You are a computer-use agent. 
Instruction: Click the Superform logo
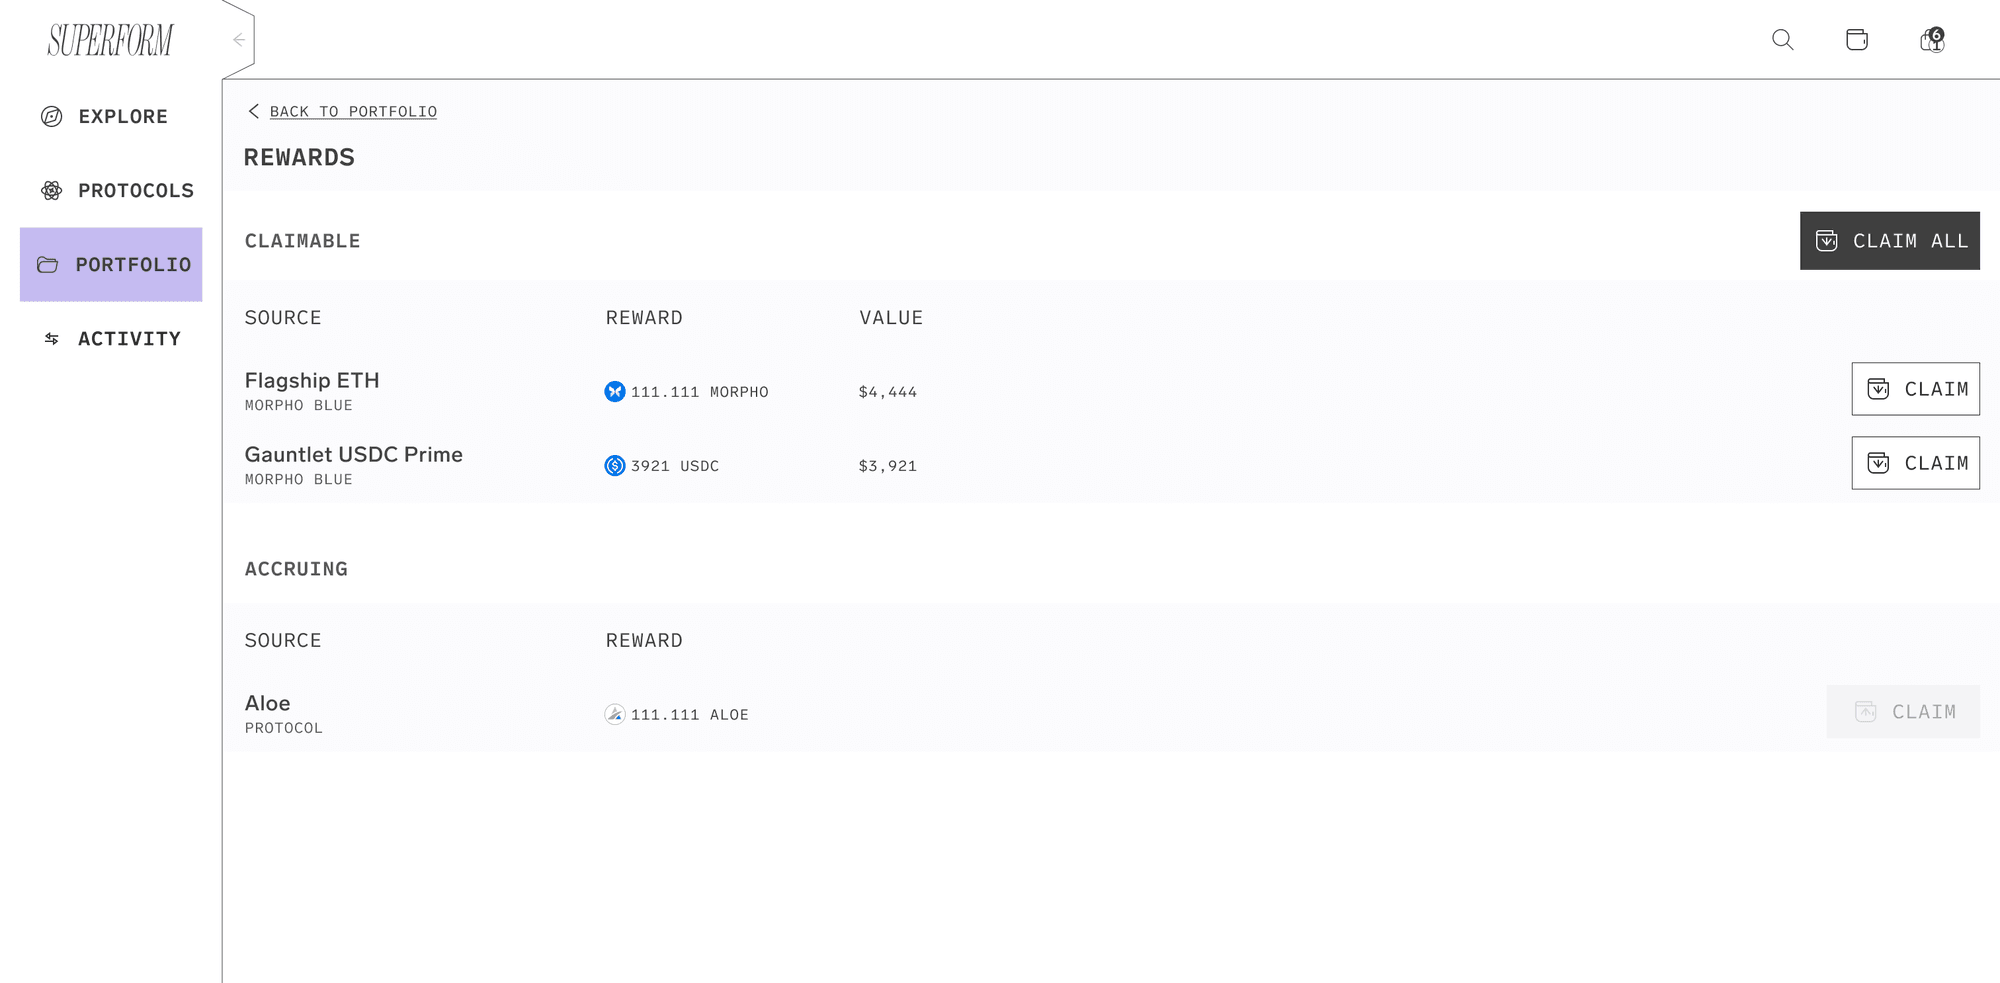click(x=110, y=40)
